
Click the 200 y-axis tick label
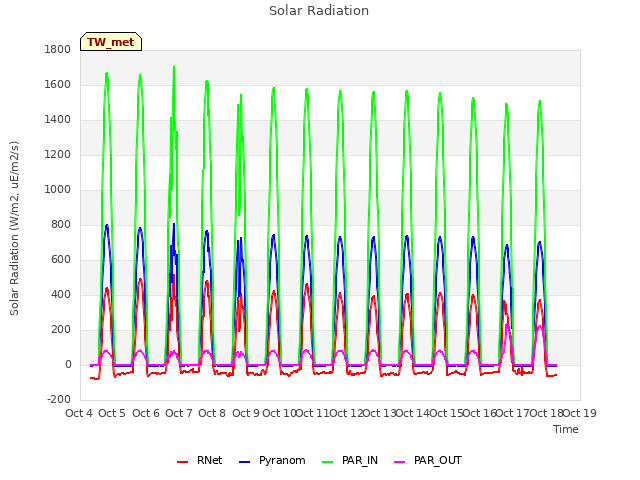(61, 330)
